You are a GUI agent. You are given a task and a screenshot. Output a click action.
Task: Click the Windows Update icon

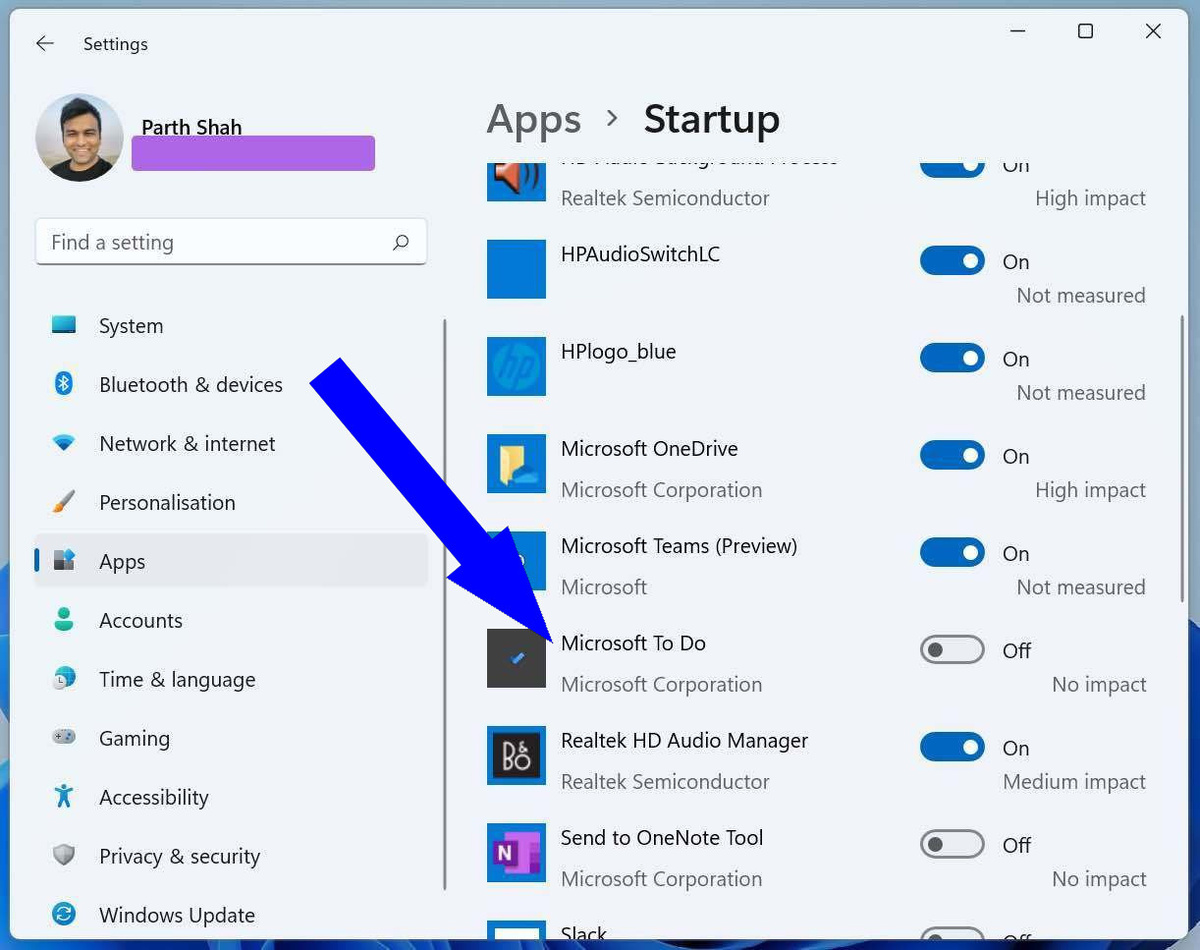point(63,914)
